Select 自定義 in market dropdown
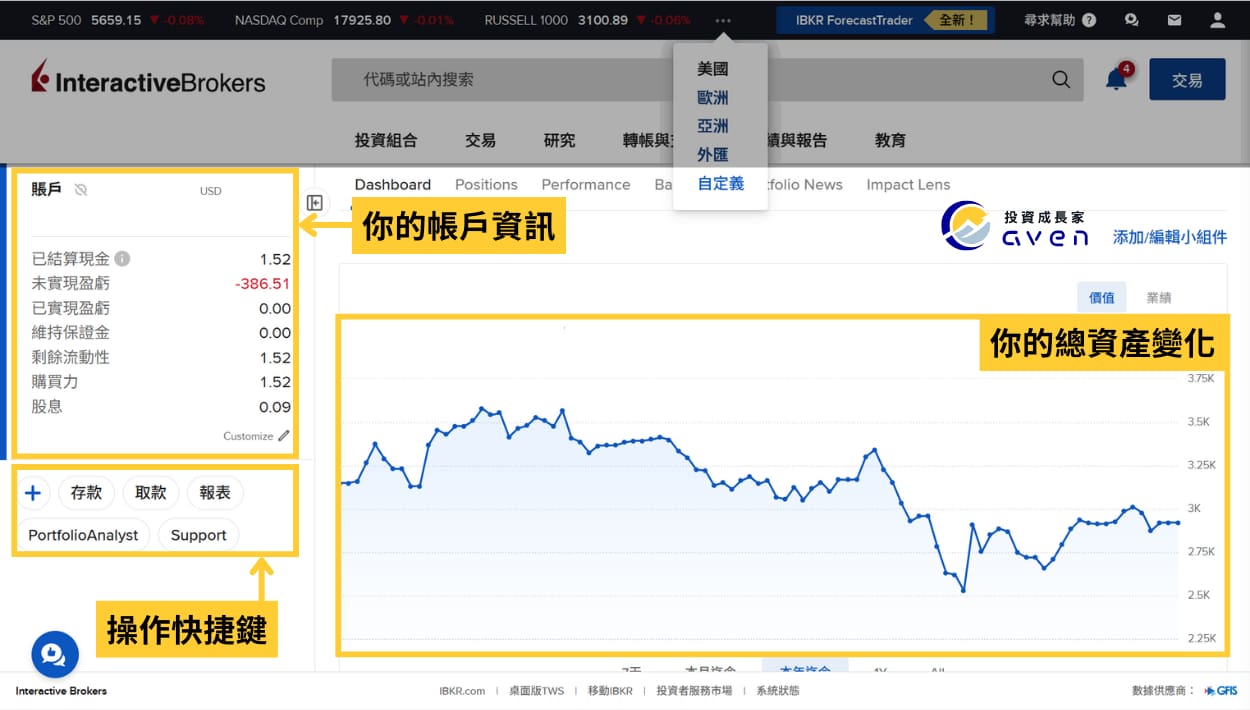Screen dimensions: 1250x710 pos(721,184)
